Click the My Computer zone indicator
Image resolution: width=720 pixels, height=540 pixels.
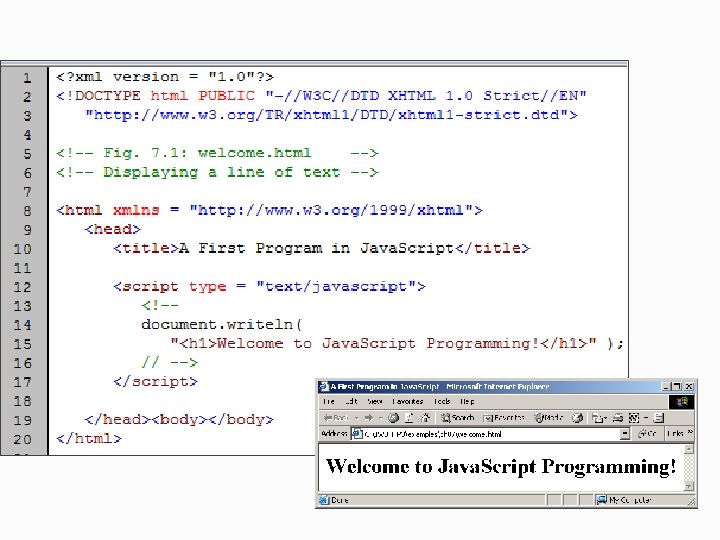625,500
